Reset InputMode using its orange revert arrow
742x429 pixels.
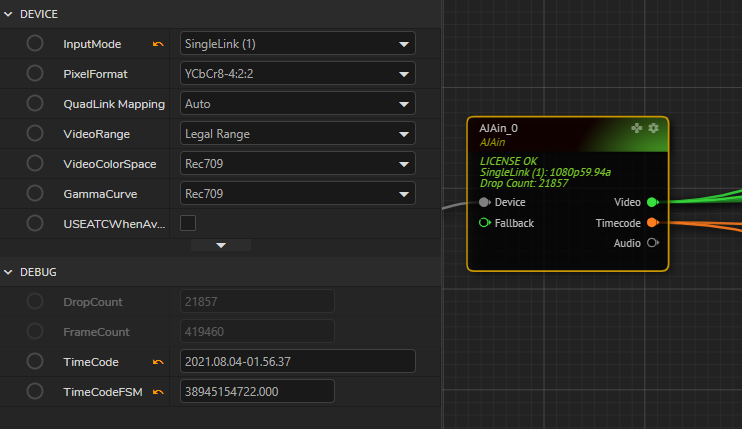click(x=158, y=44)
